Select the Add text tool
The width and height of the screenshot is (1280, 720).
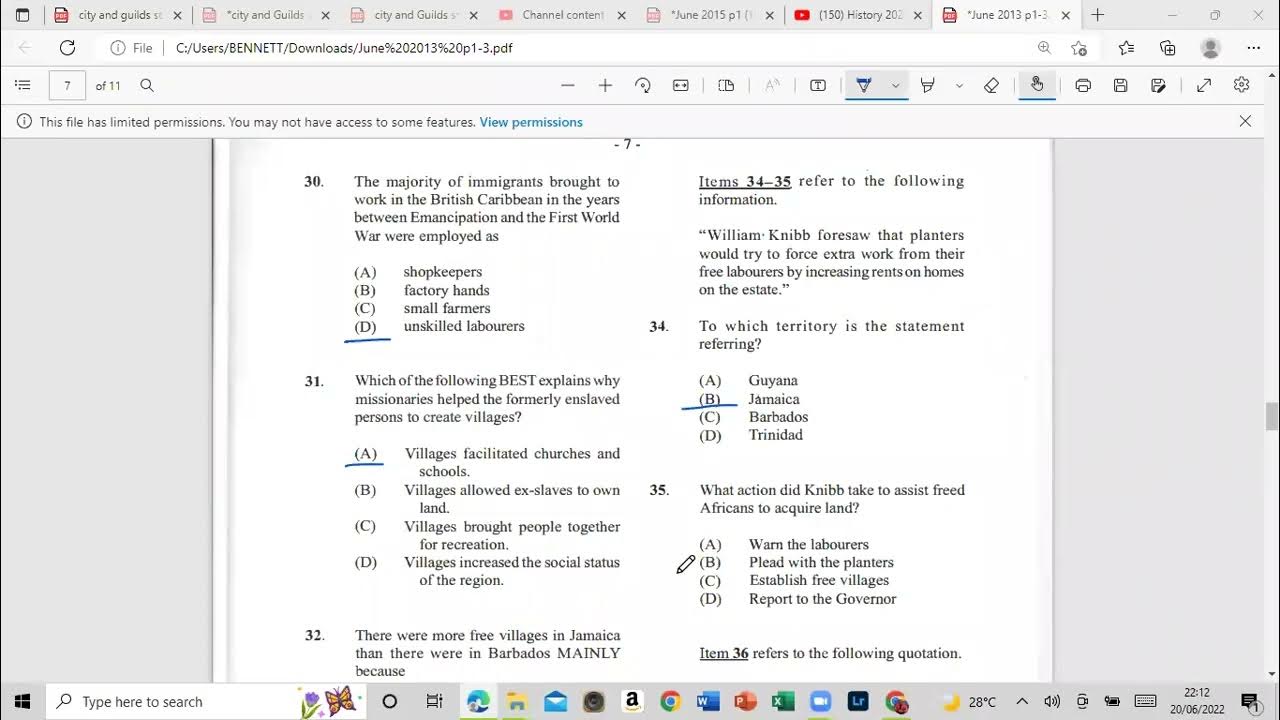coord(818,86)
